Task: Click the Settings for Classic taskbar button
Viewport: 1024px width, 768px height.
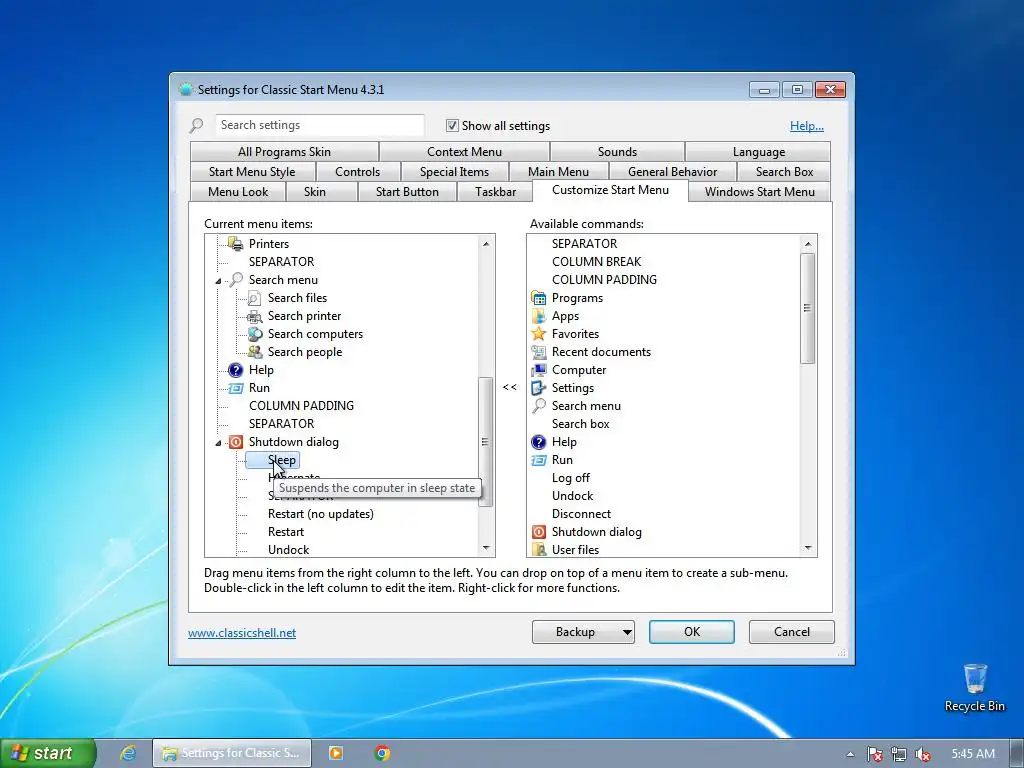Action: pyautogui.click(x=232, y=753)
